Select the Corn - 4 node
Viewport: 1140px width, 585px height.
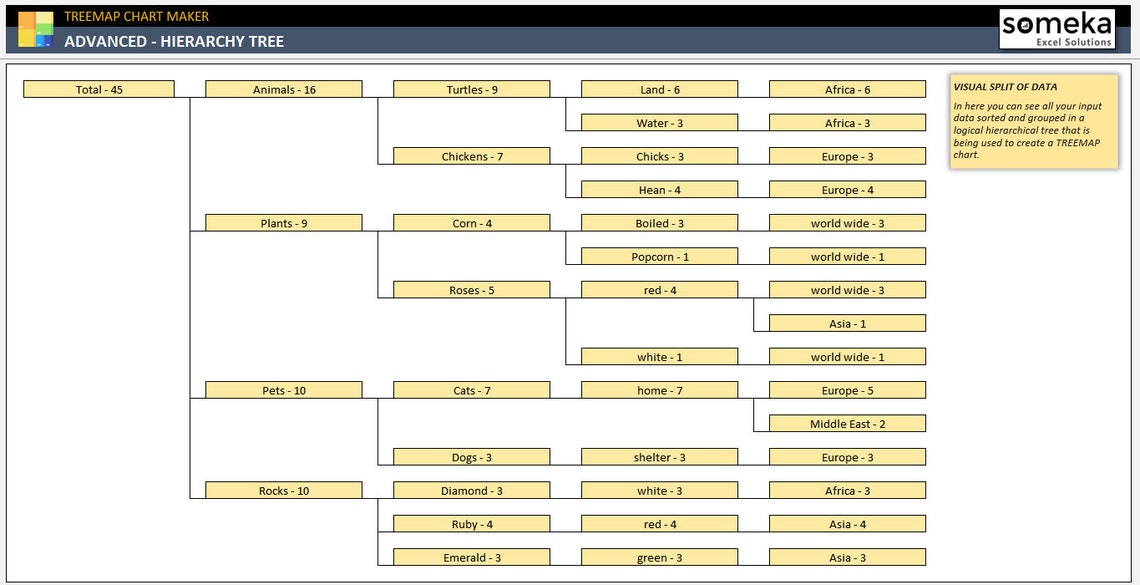tap(472, 222)
